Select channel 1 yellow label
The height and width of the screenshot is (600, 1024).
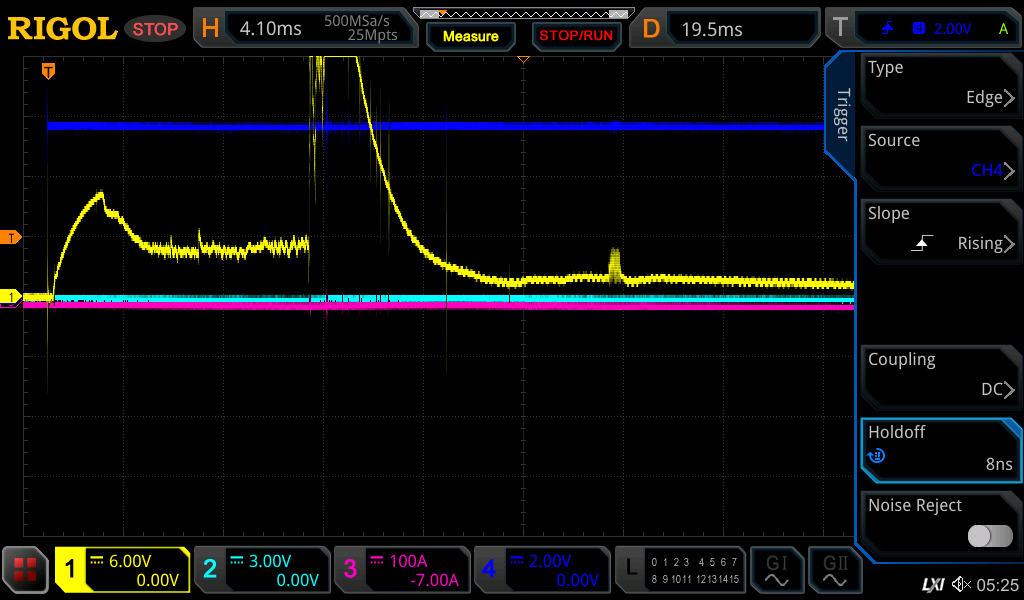click(70, 570)
